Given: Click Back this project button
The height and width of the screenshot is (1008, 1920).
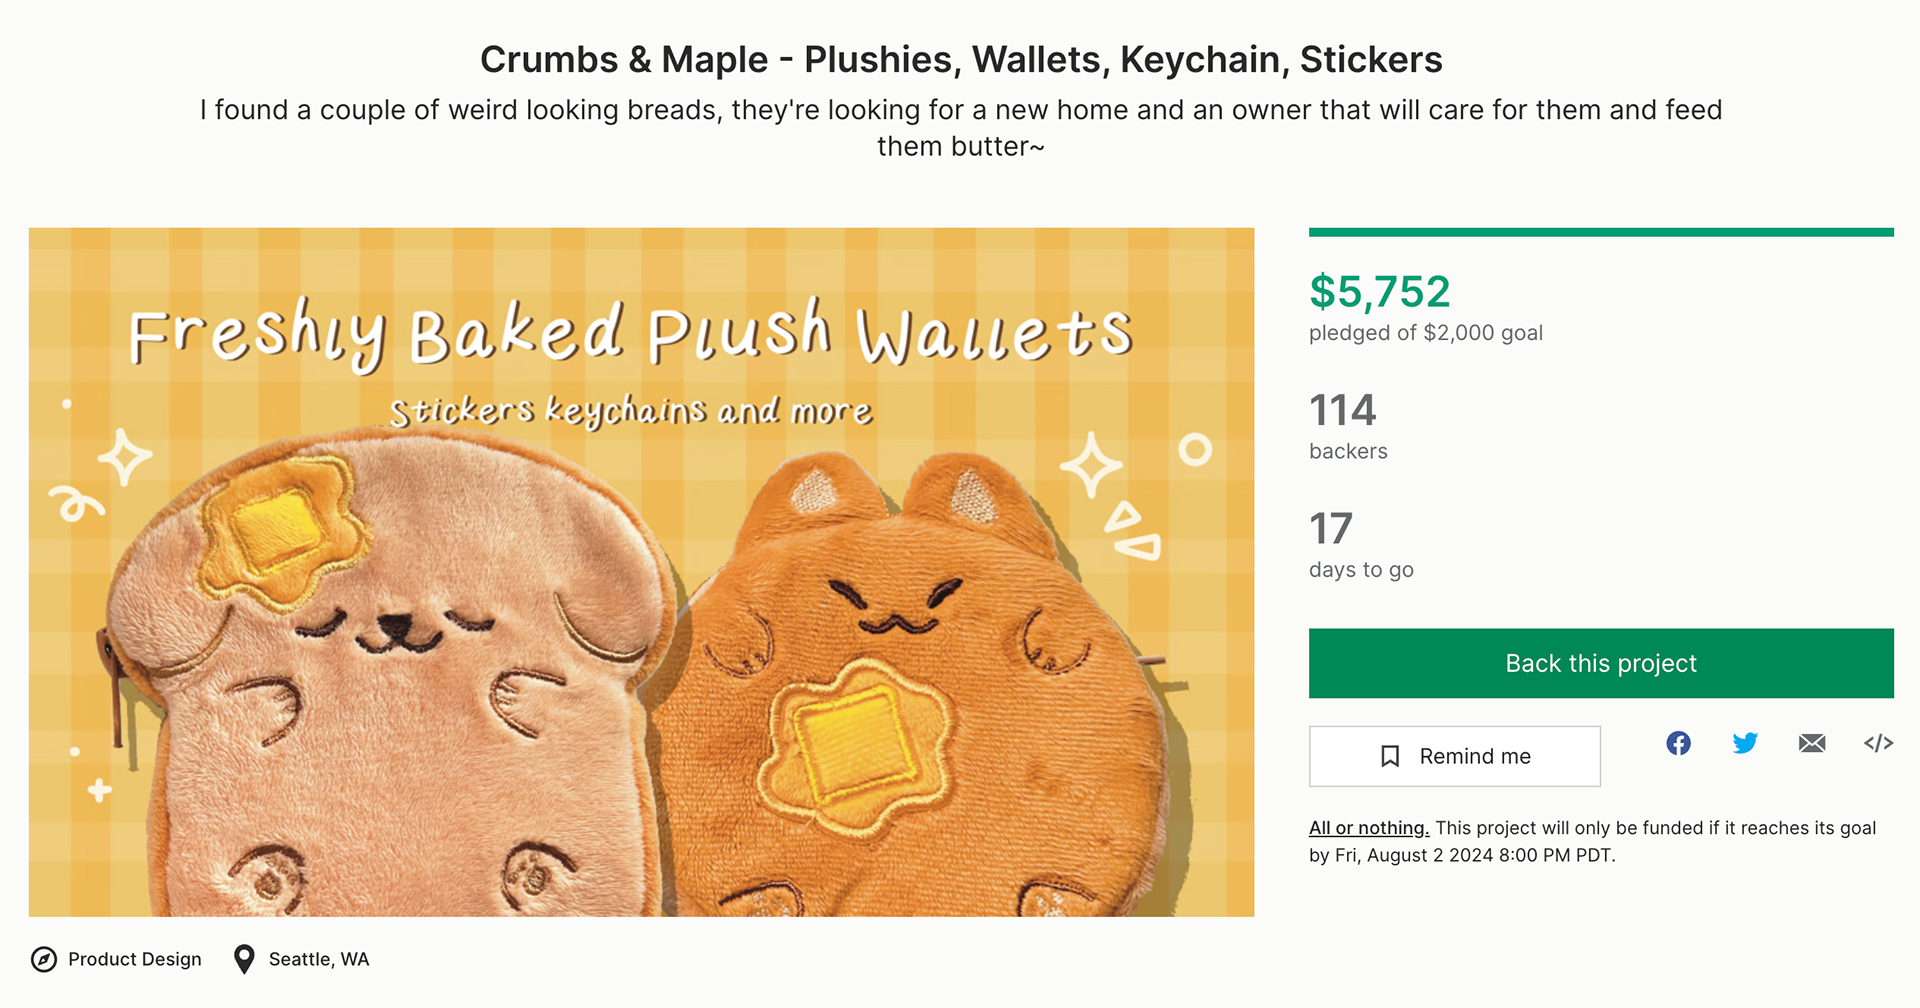Looking at the screenshot, I should click(x=1601, y=663).
